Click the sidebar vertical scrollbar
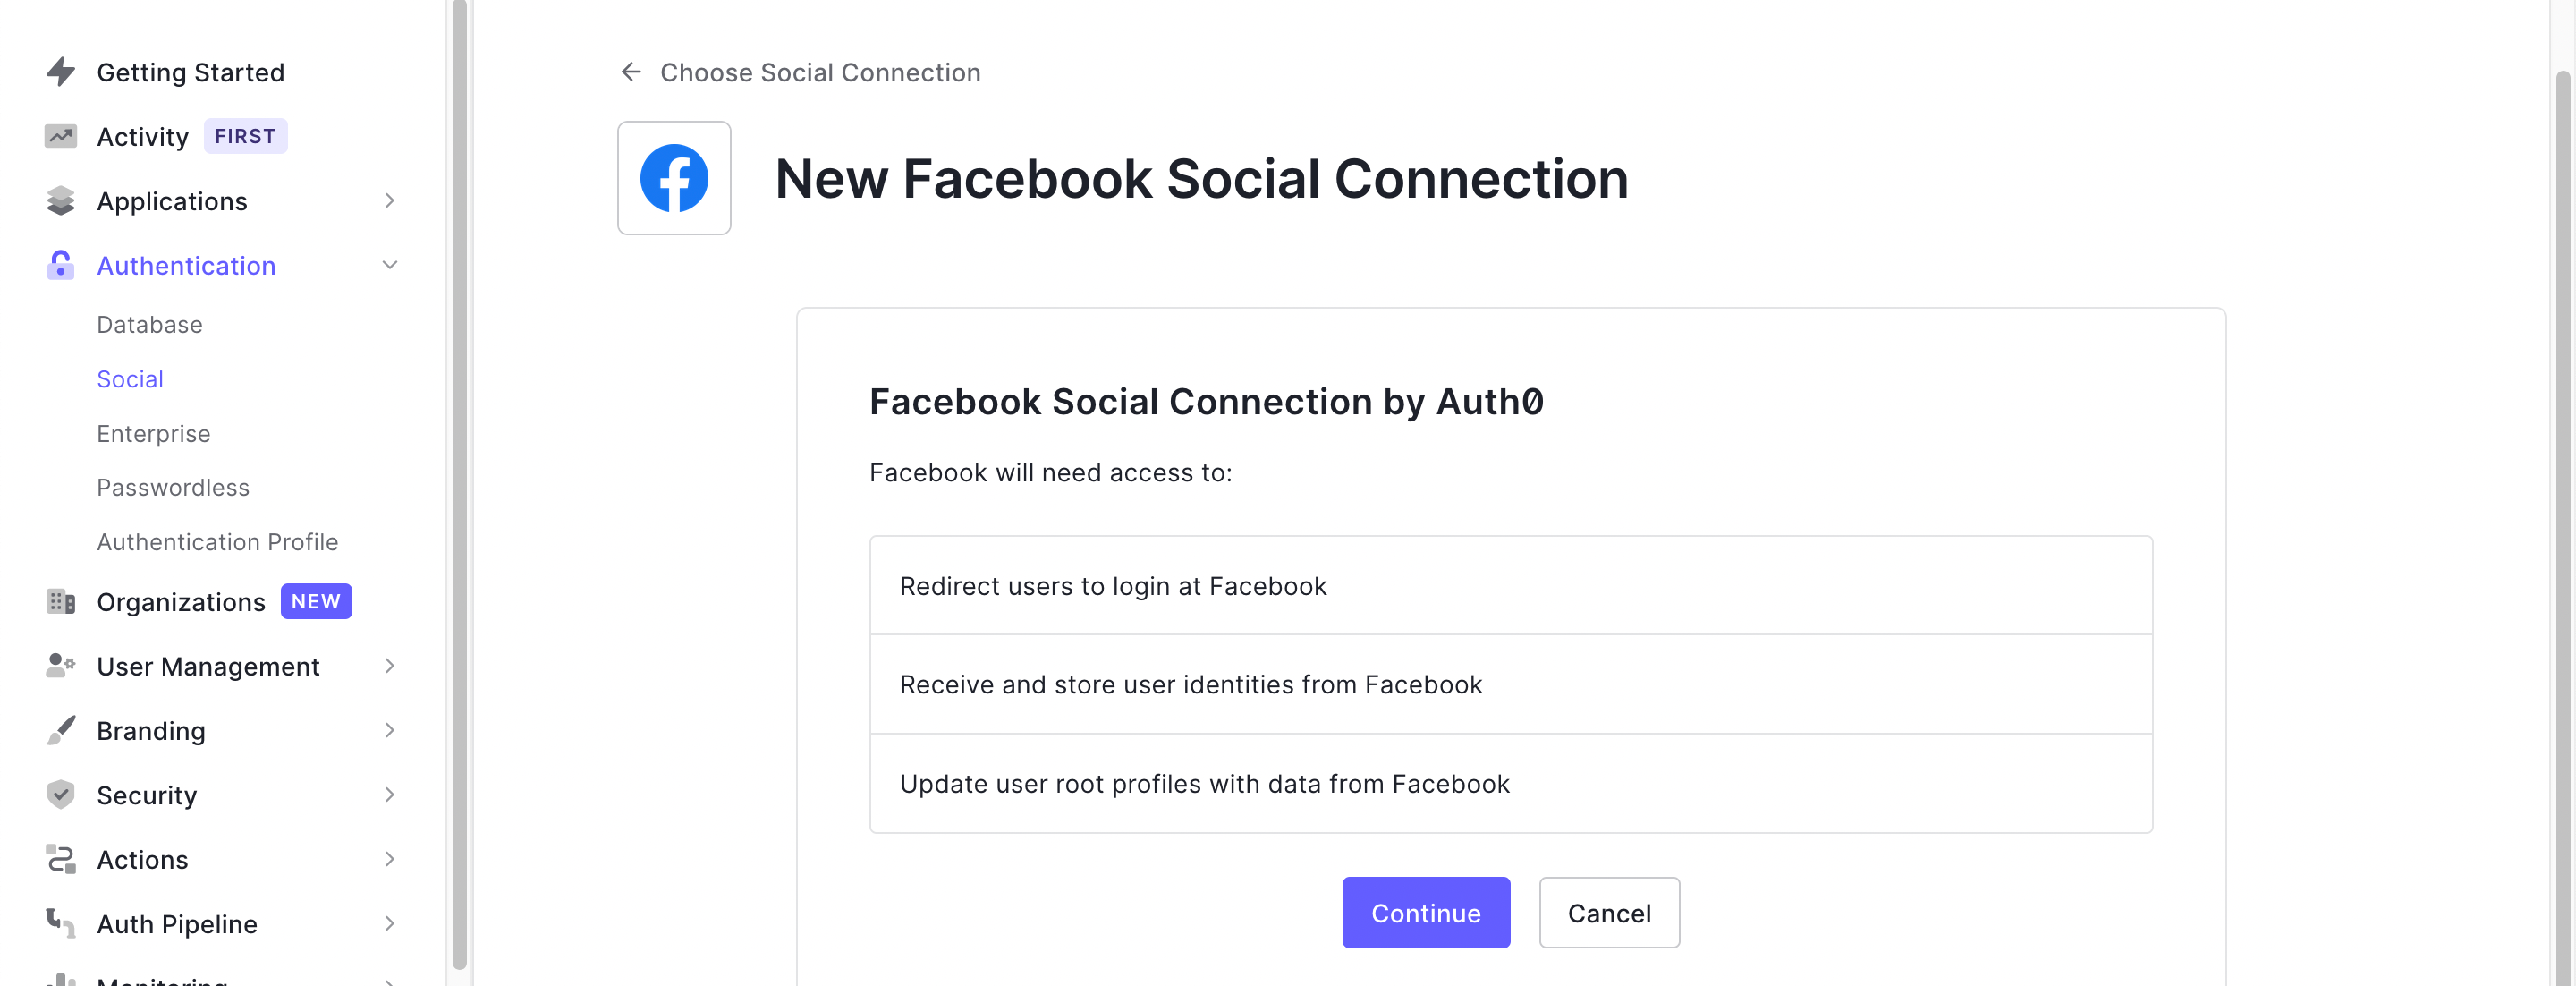Viewport: 2576px width, 986px height. pos(459,480)
